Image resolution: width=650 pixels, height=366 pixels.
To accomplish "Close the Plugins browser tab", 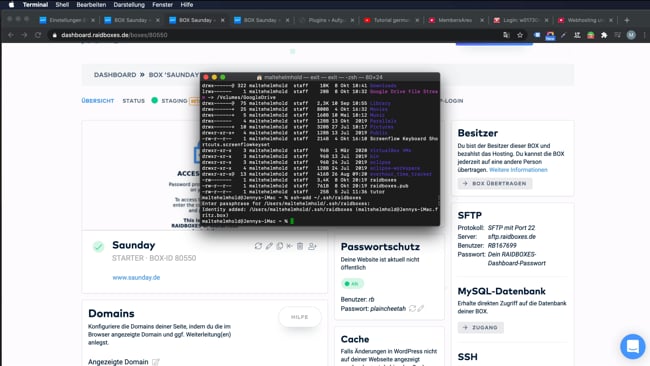I will 352,20.
